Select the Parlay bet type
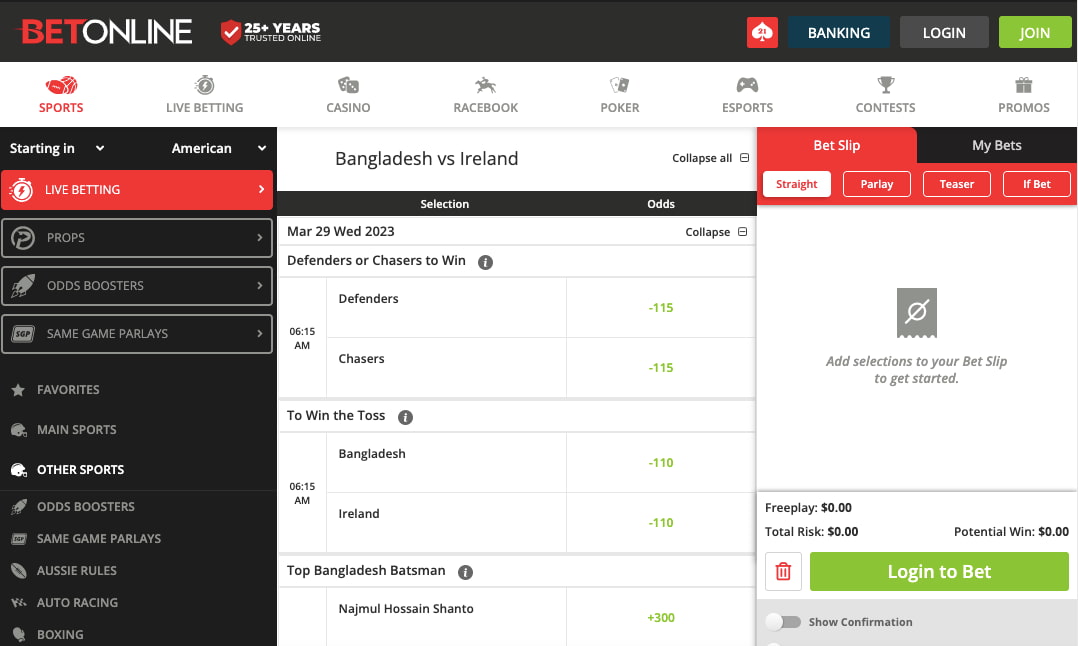Viewport: 1078px width, 646px height. (877, 184)
